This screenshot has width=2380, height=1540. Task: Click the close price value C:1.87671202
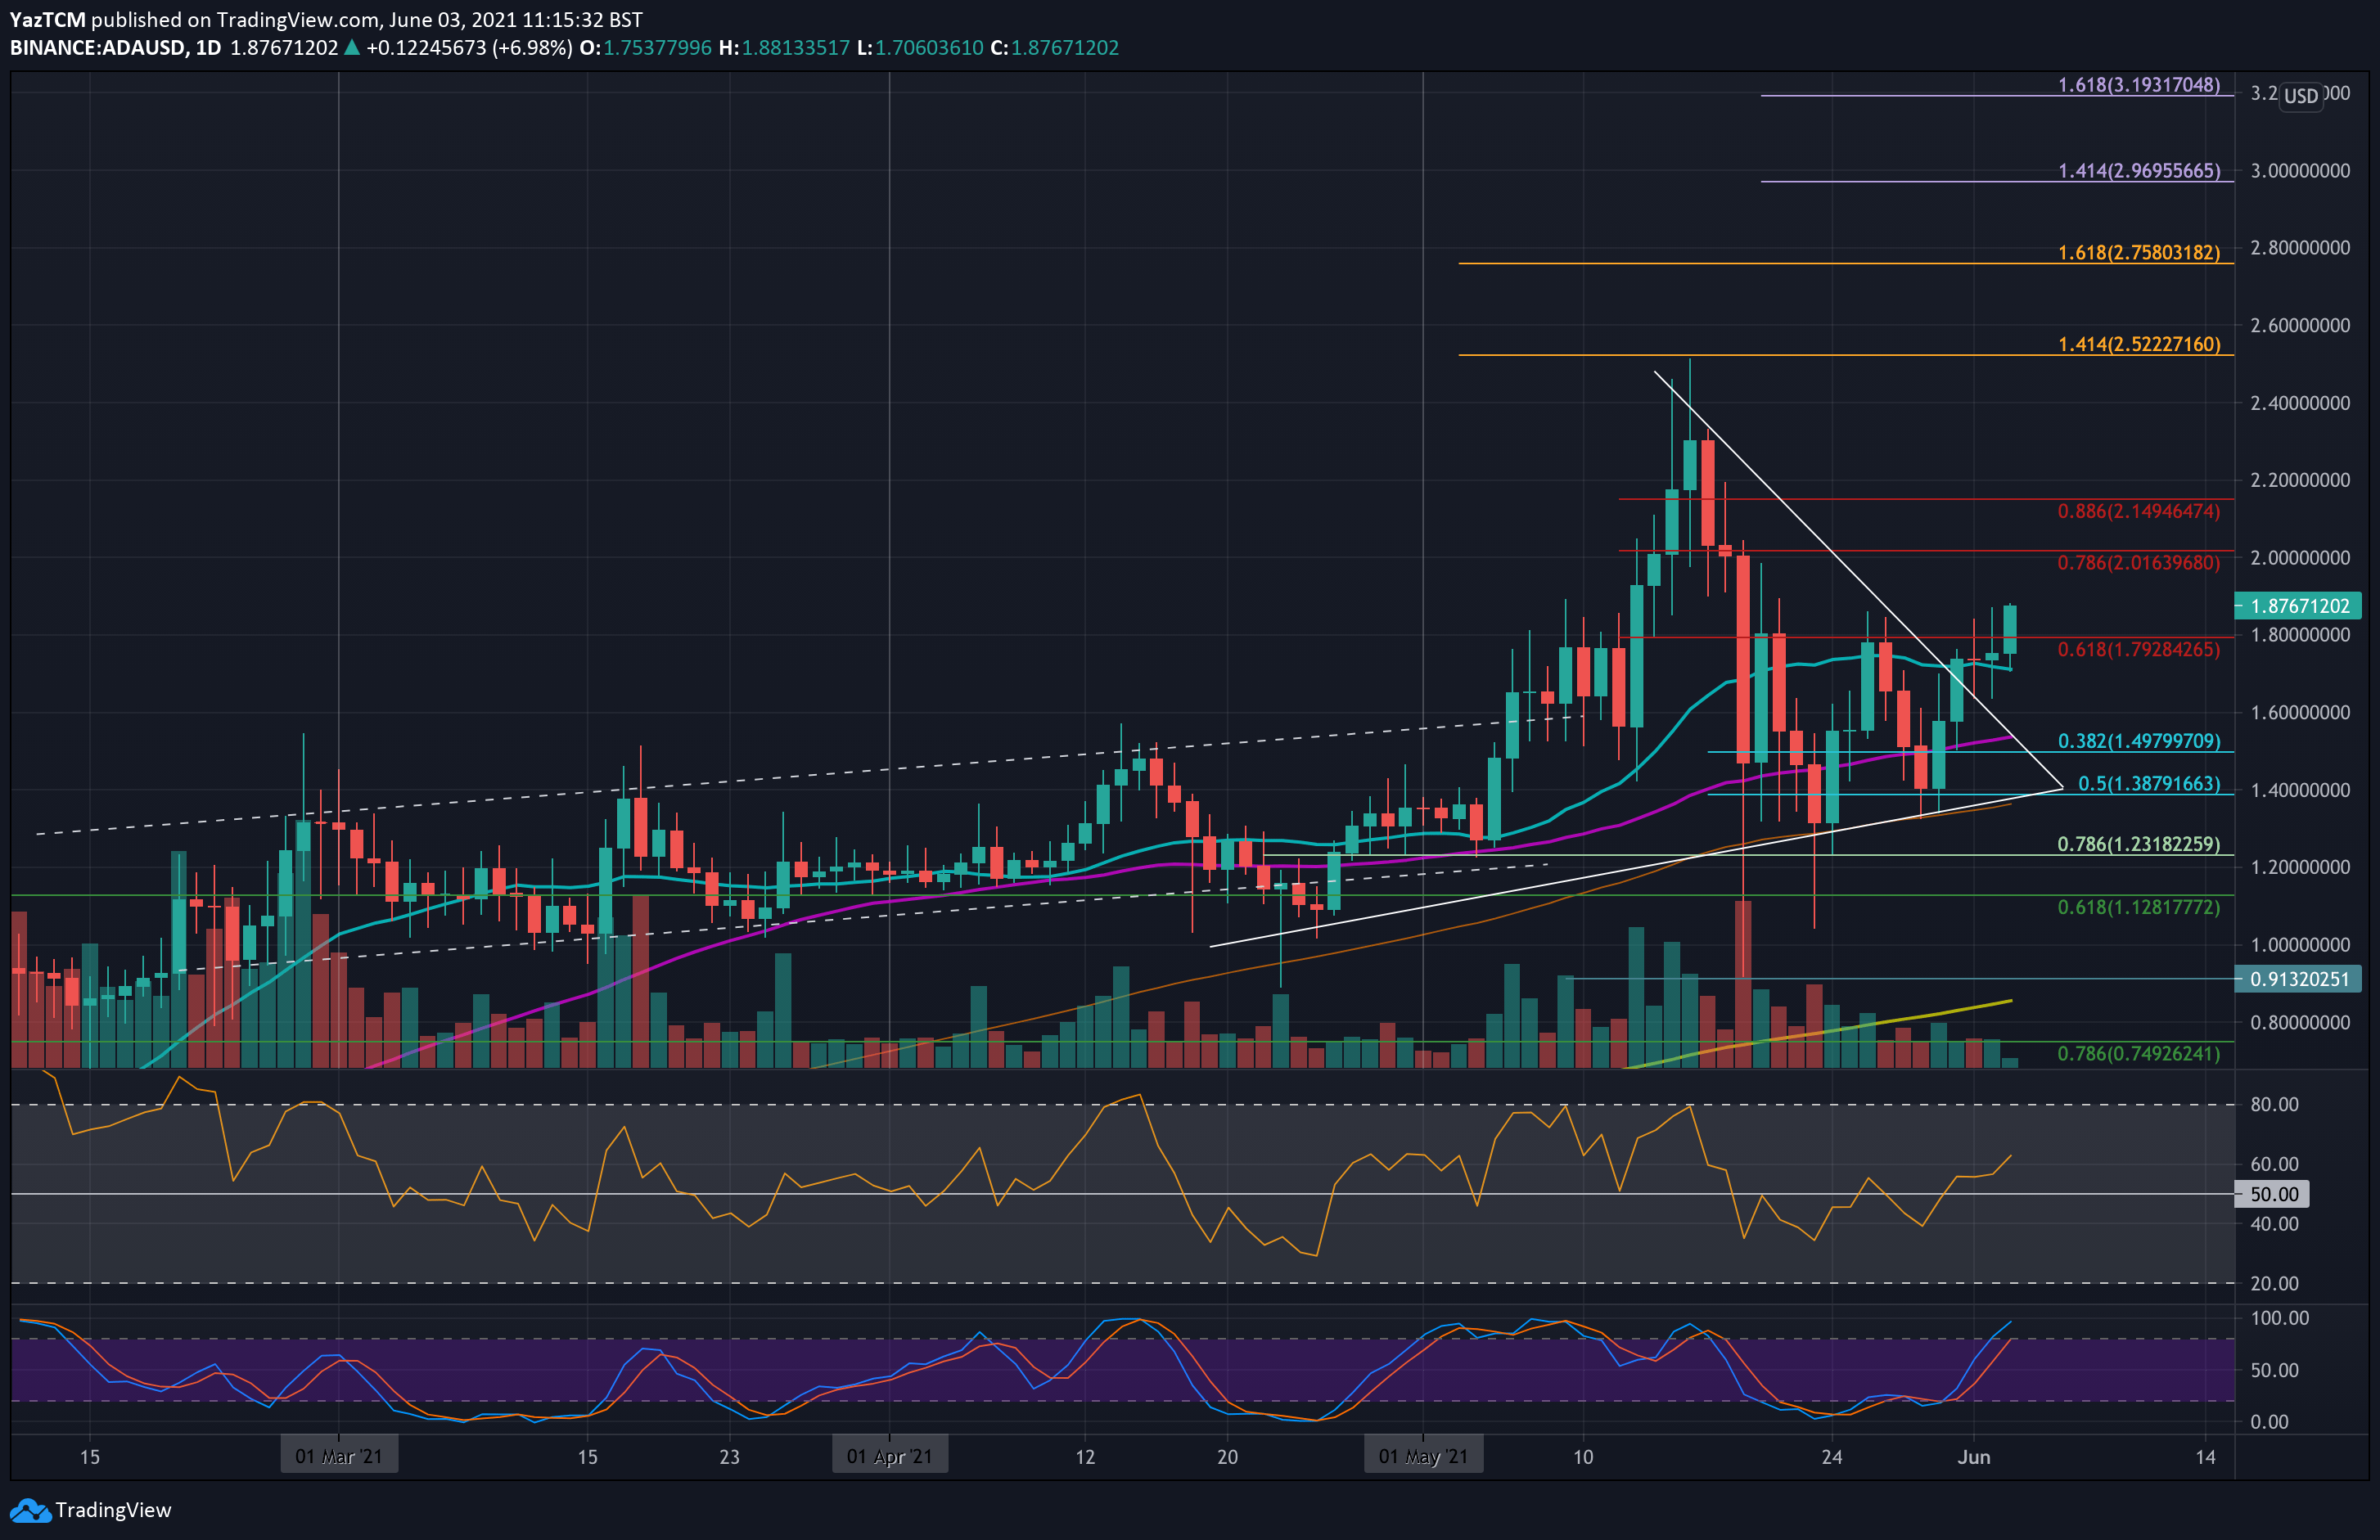(x=1055, y=48)
